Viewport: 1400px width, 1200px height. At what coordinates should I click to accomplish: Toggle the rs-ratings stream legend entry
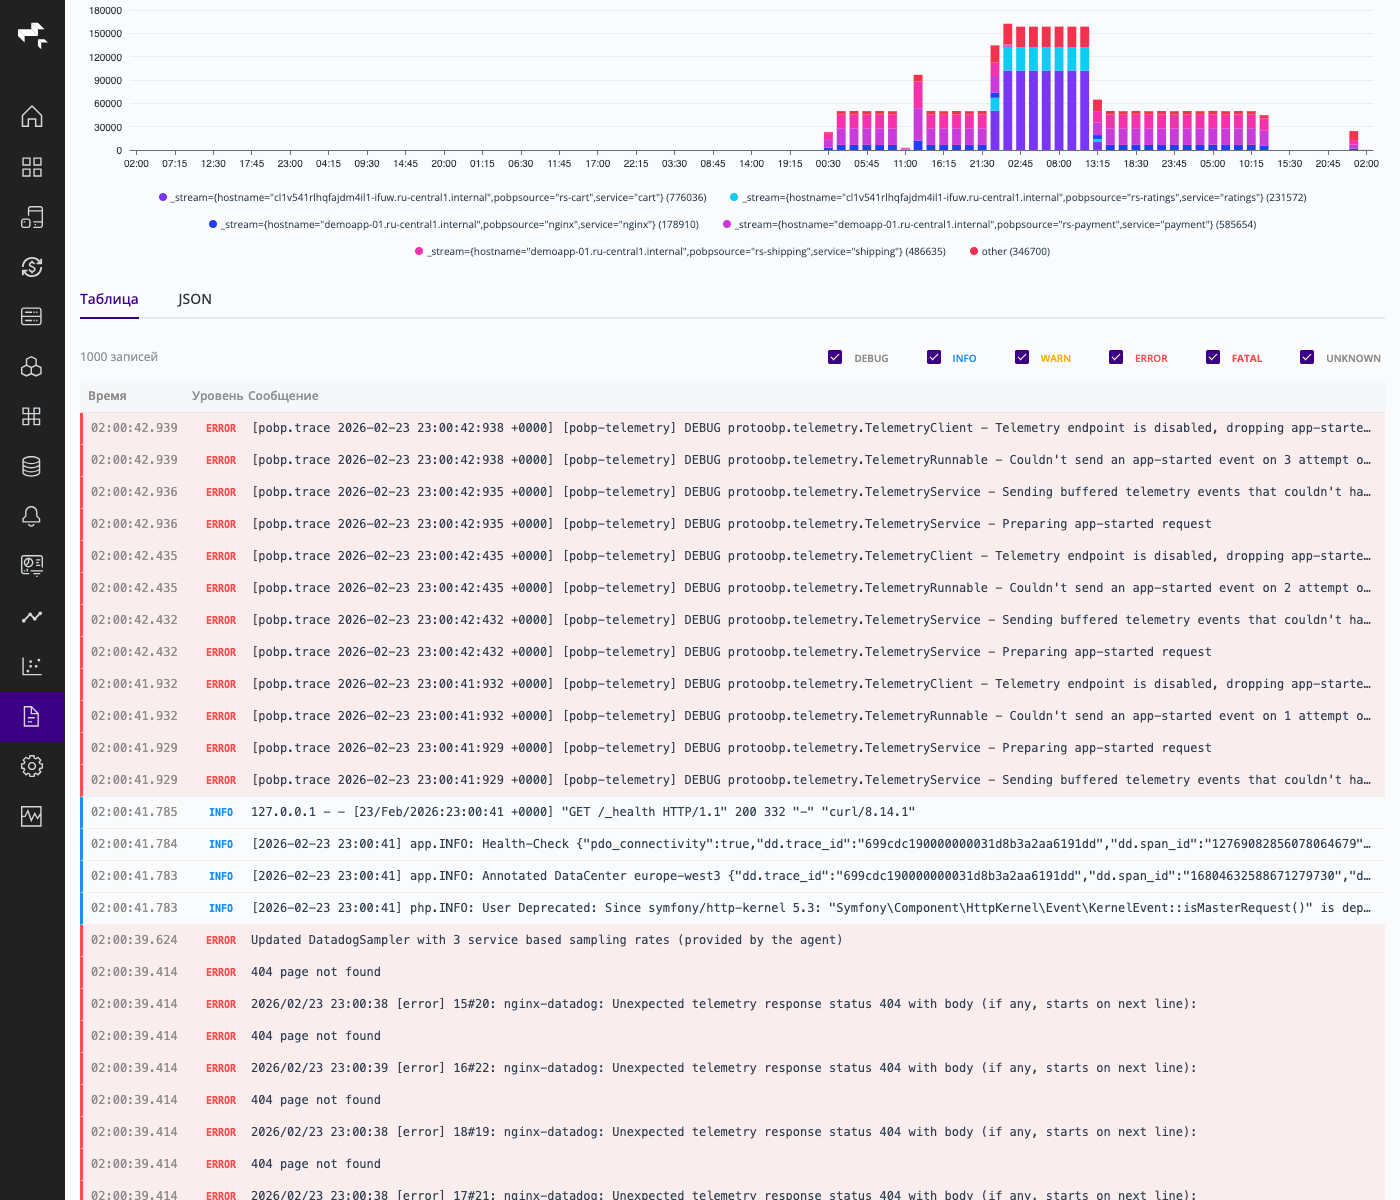tap(1018, 198)
